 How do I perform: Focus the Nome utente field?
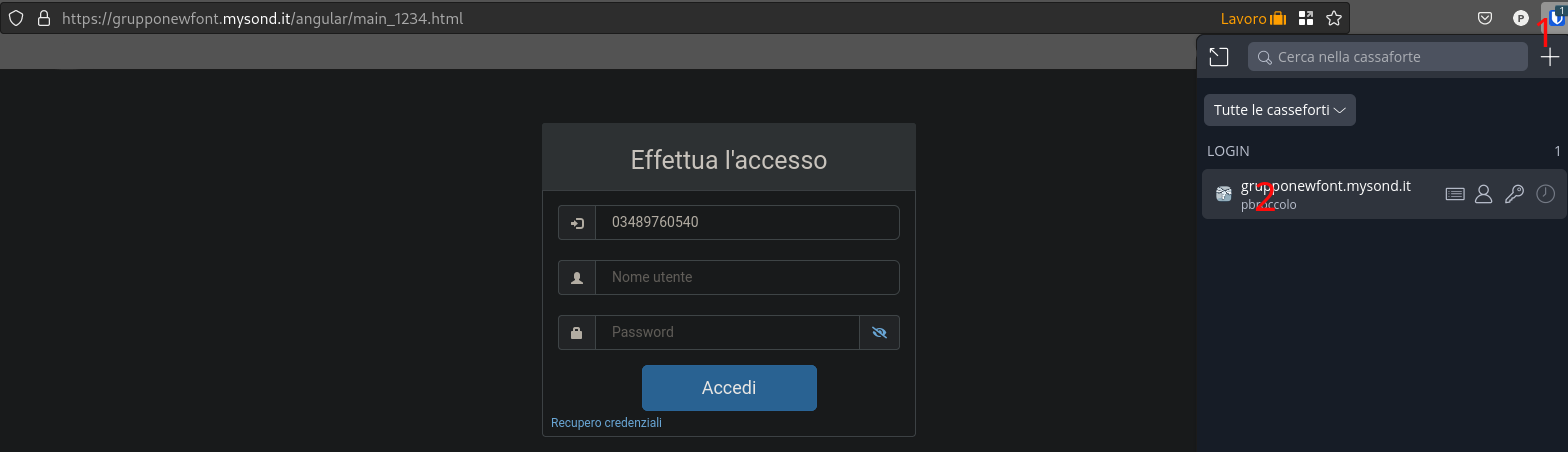point(746,277)
